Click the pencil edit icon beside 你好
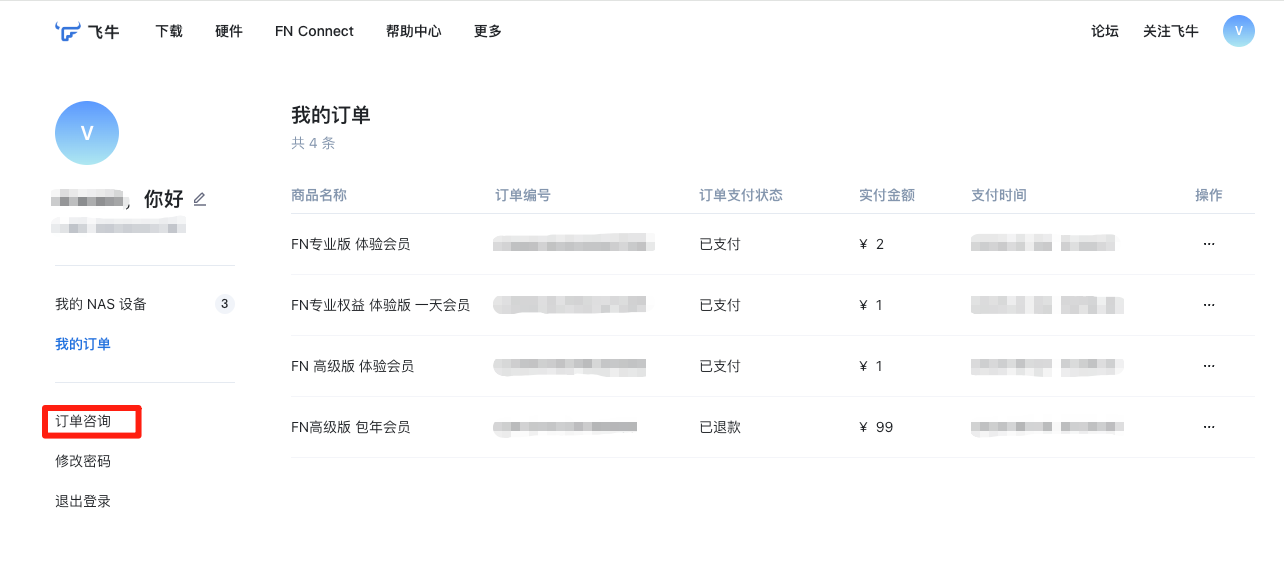Viewport: 1284px width, 567px height. [199, 199]
